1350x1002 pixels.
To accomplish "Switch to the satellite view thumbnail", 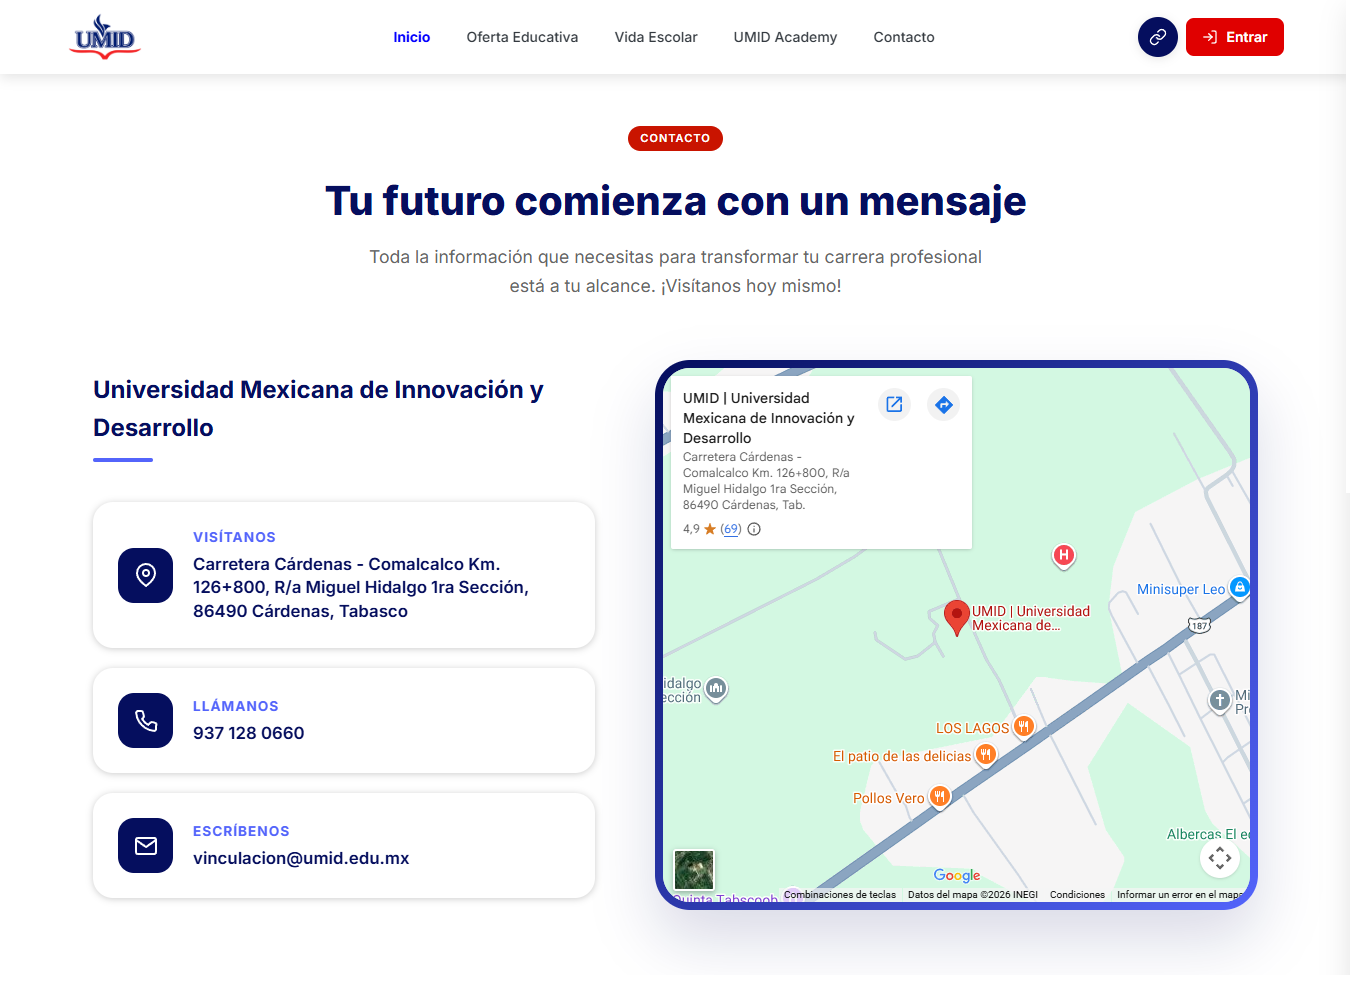I will coord(694,870).
